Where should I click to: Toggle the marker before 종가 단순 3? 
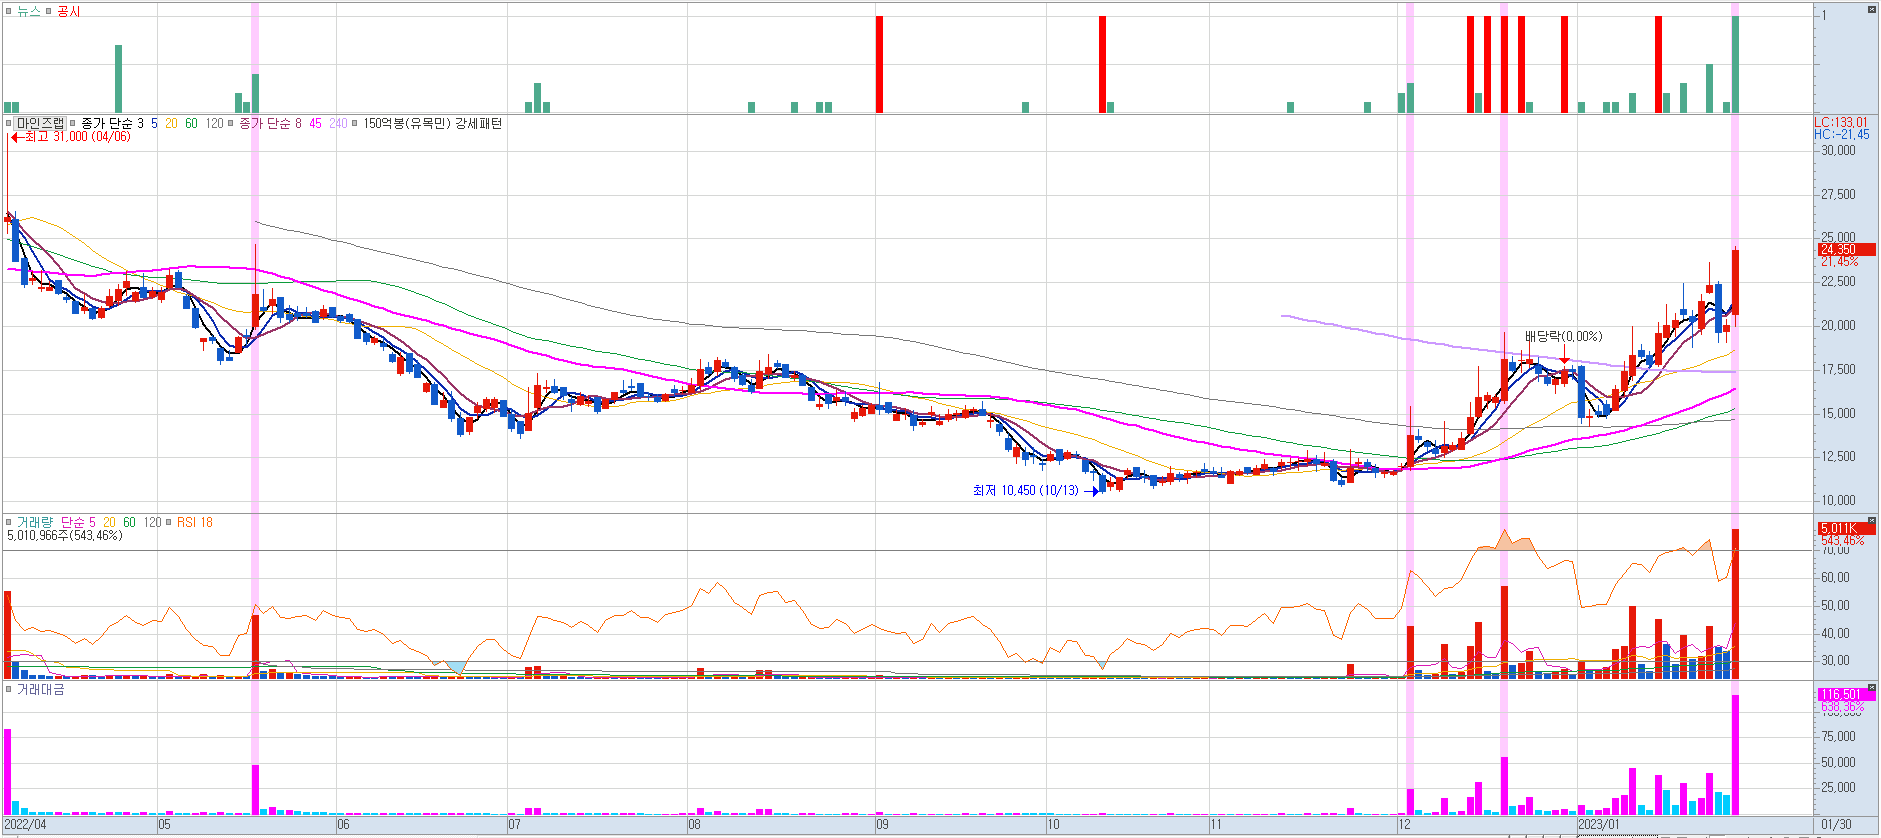click(x=73, y=124)
